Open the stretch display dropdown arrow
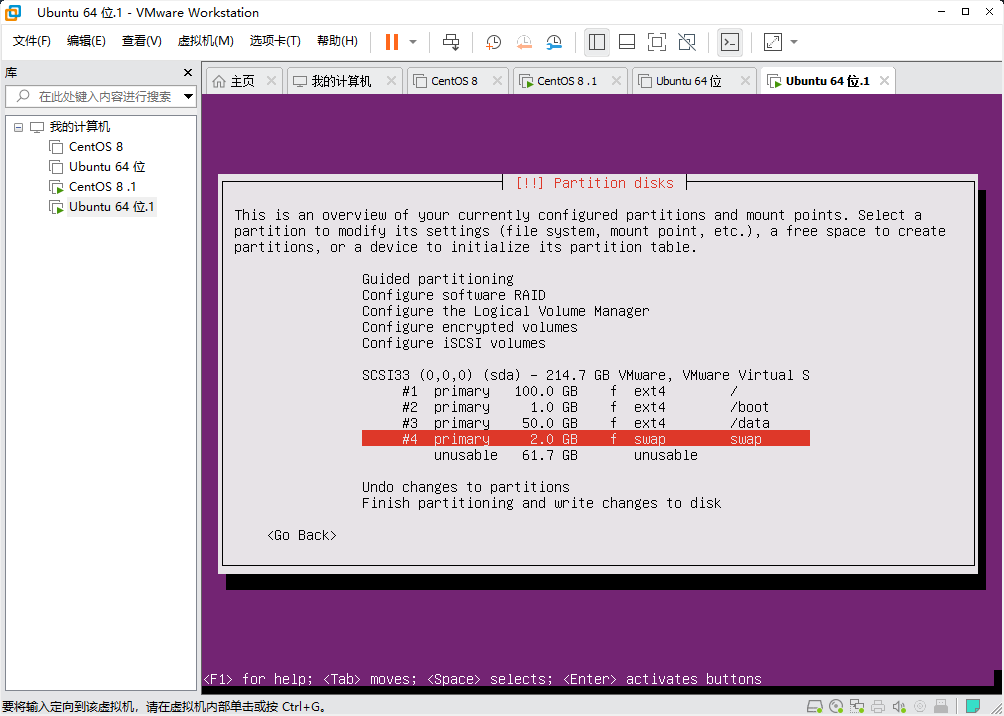This screenshot has width=1004, height=716. [794, 42]
